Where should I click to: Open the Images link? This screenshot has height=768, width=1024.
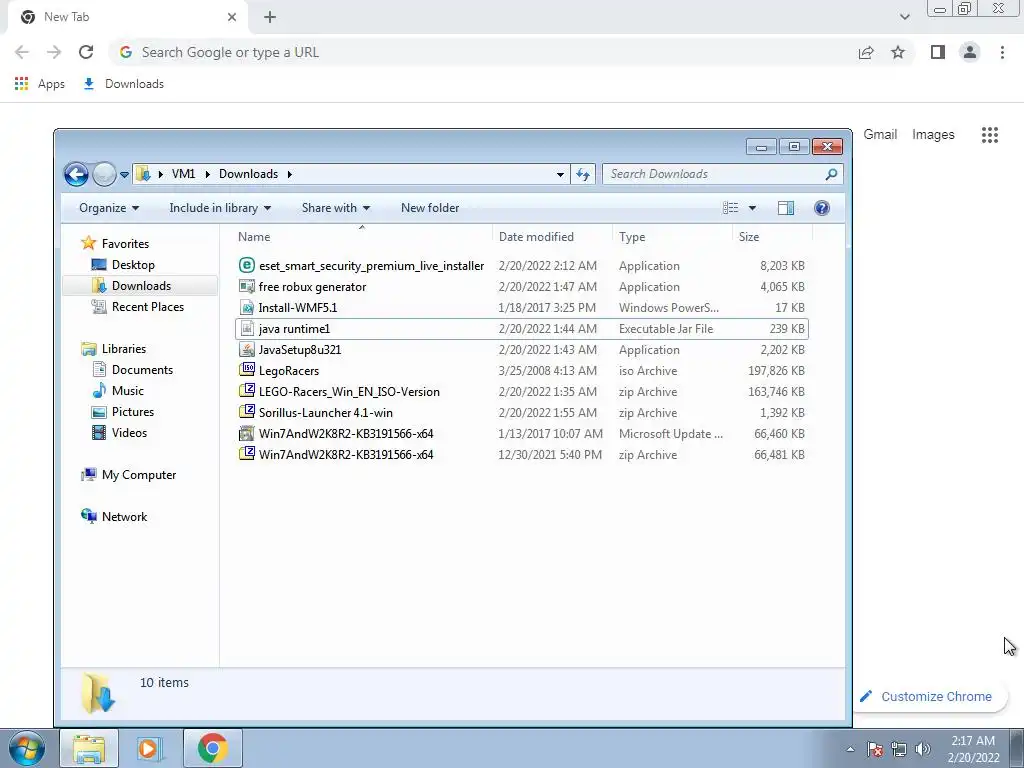[x=933, y=135]
